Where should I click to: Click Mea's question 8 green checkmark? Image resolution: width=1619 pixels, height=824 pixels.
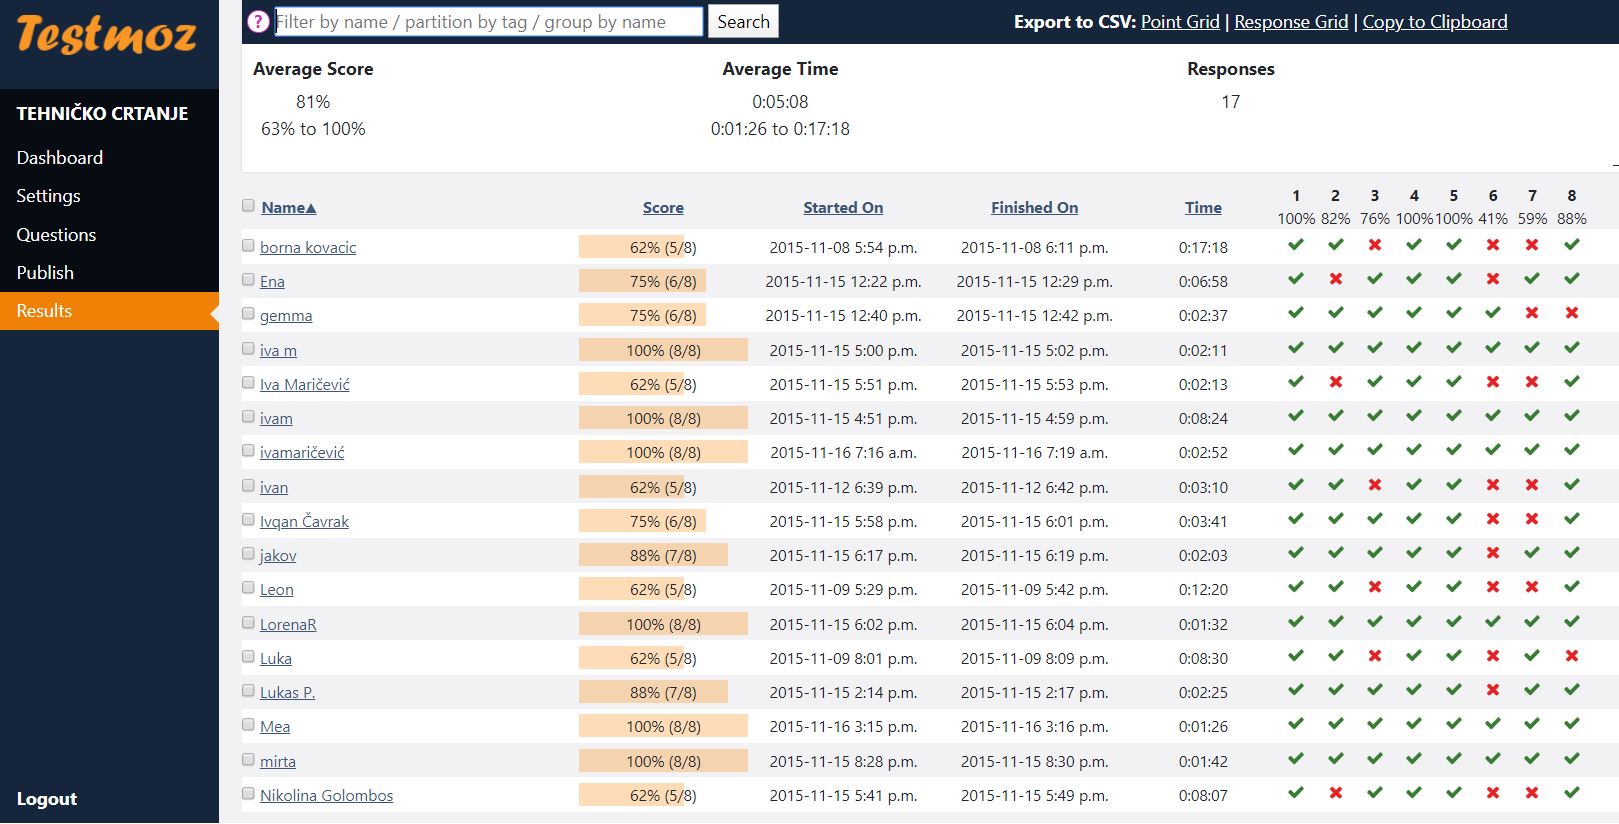tap(1572, 724)
